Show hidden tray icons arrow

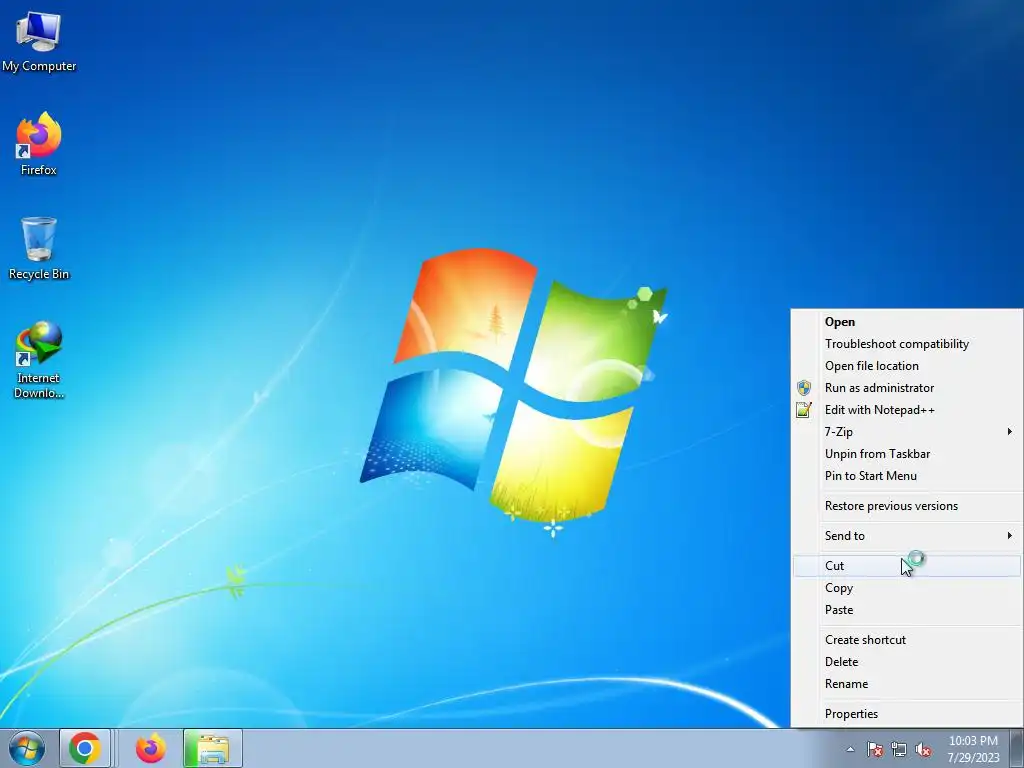(850, 749)
